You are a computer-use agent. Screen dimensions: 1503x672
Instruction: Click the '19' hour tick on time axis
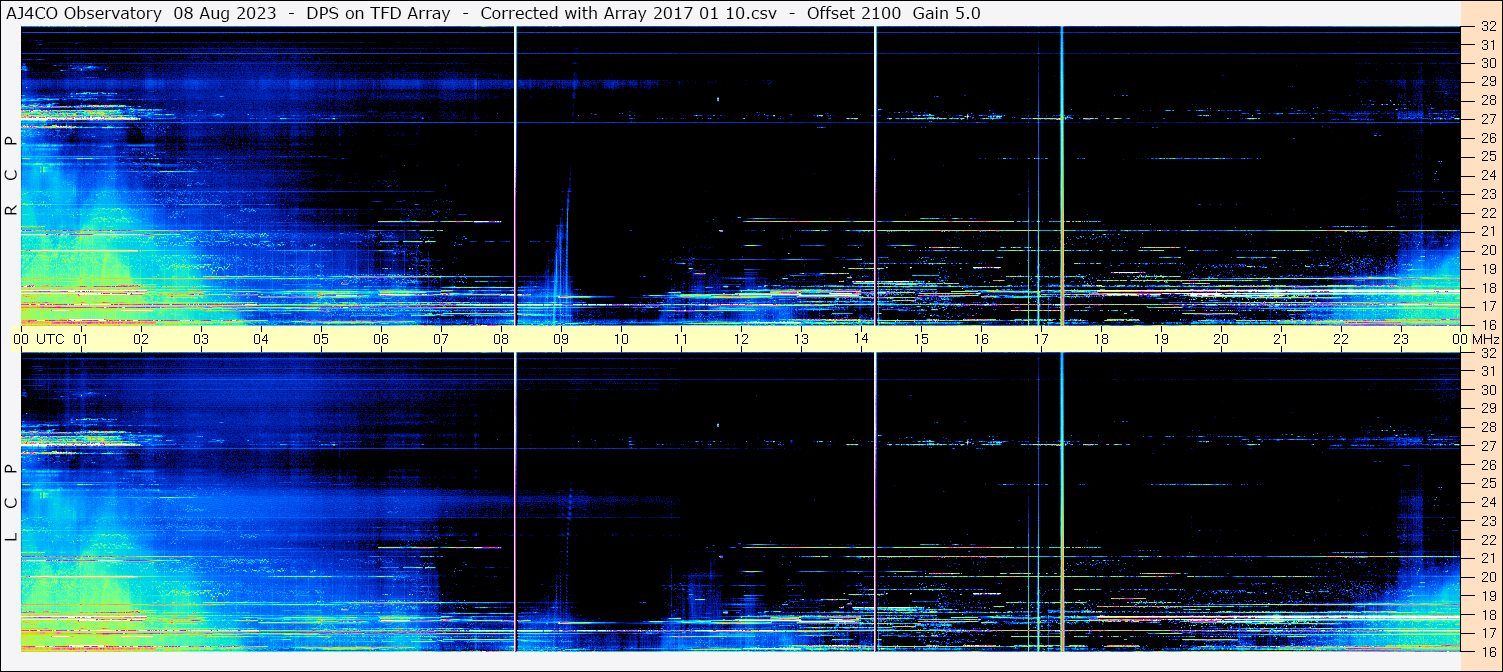coord(1161,339)
